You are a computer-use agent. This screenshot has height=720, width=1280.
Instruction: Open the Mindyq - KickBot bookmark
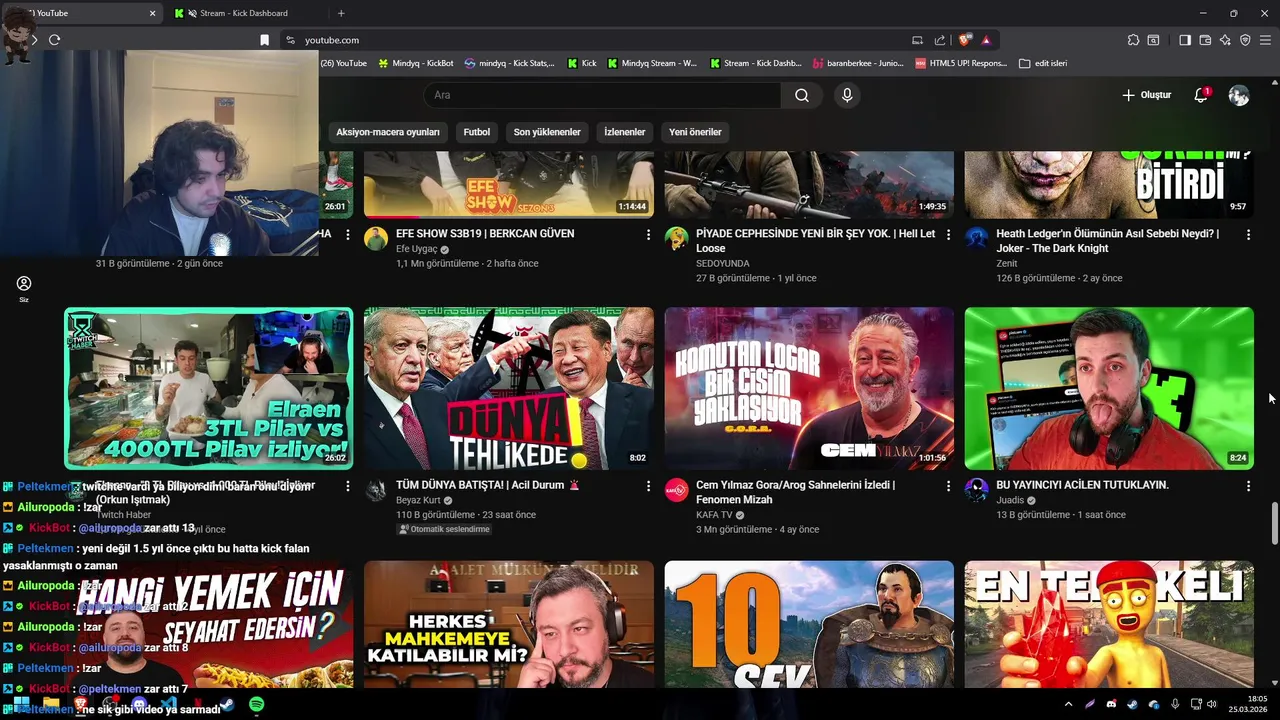(x=415, y=63)
